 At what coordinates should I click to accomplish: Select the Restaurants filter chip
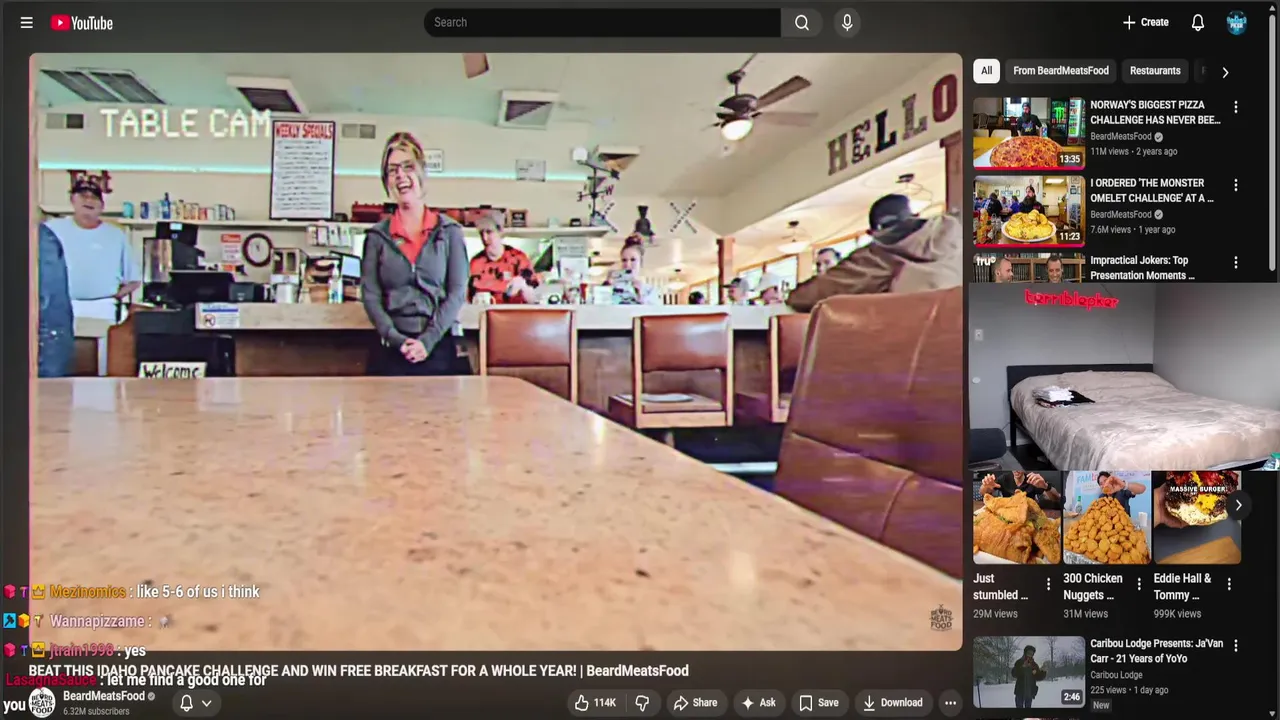pos(1155,71)
